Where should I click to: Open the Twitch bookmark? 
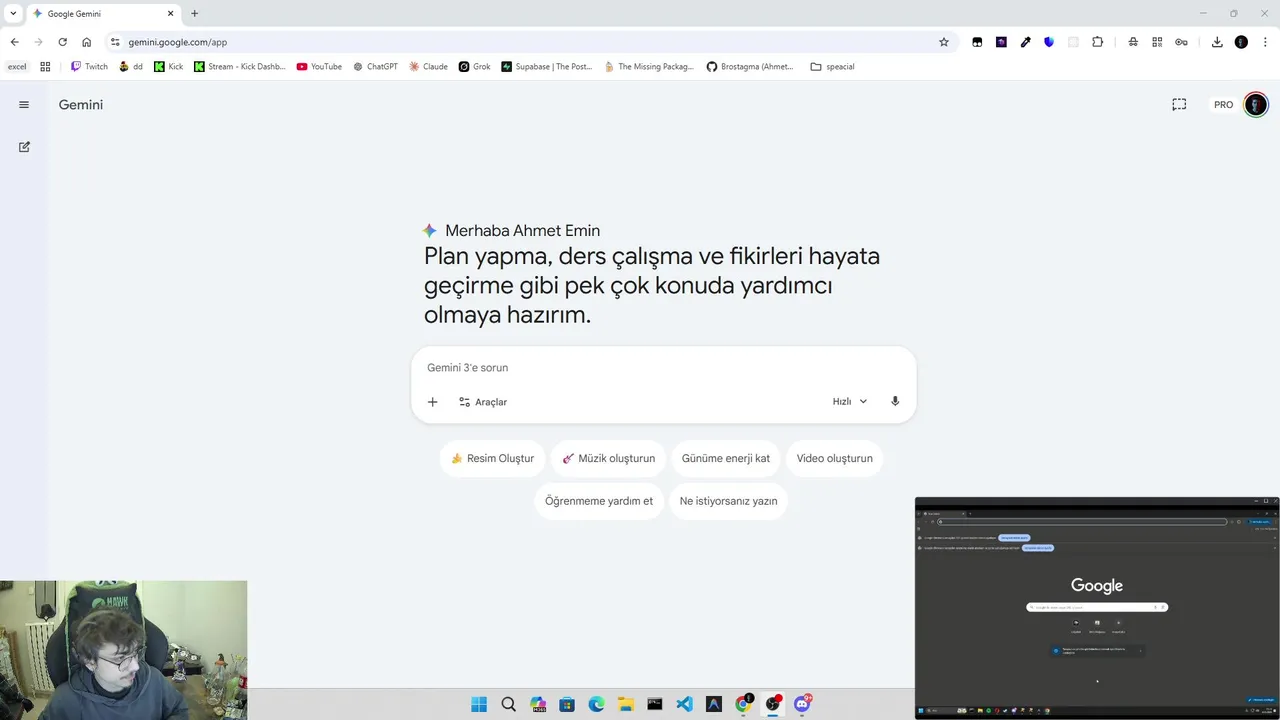pos(89,67)
